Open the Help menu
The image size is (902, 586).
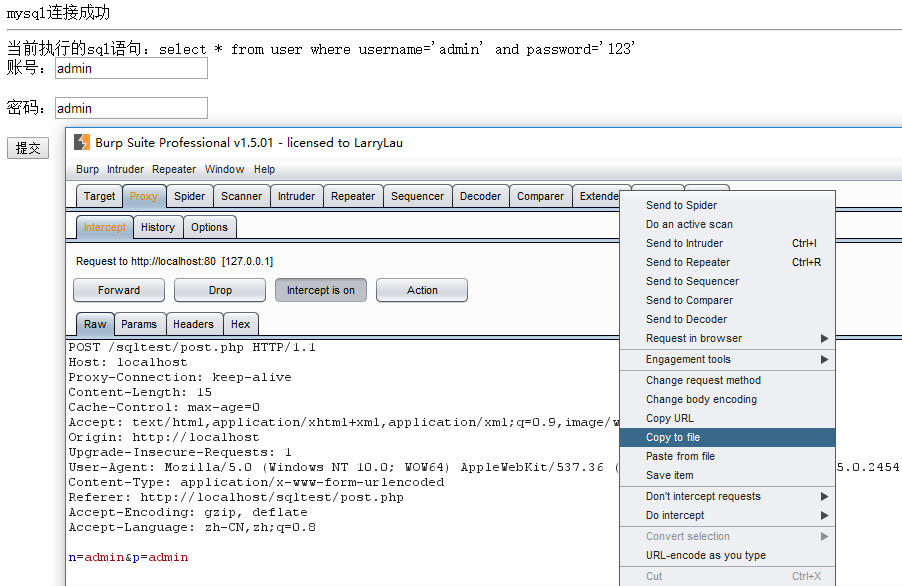pos(265,169)
